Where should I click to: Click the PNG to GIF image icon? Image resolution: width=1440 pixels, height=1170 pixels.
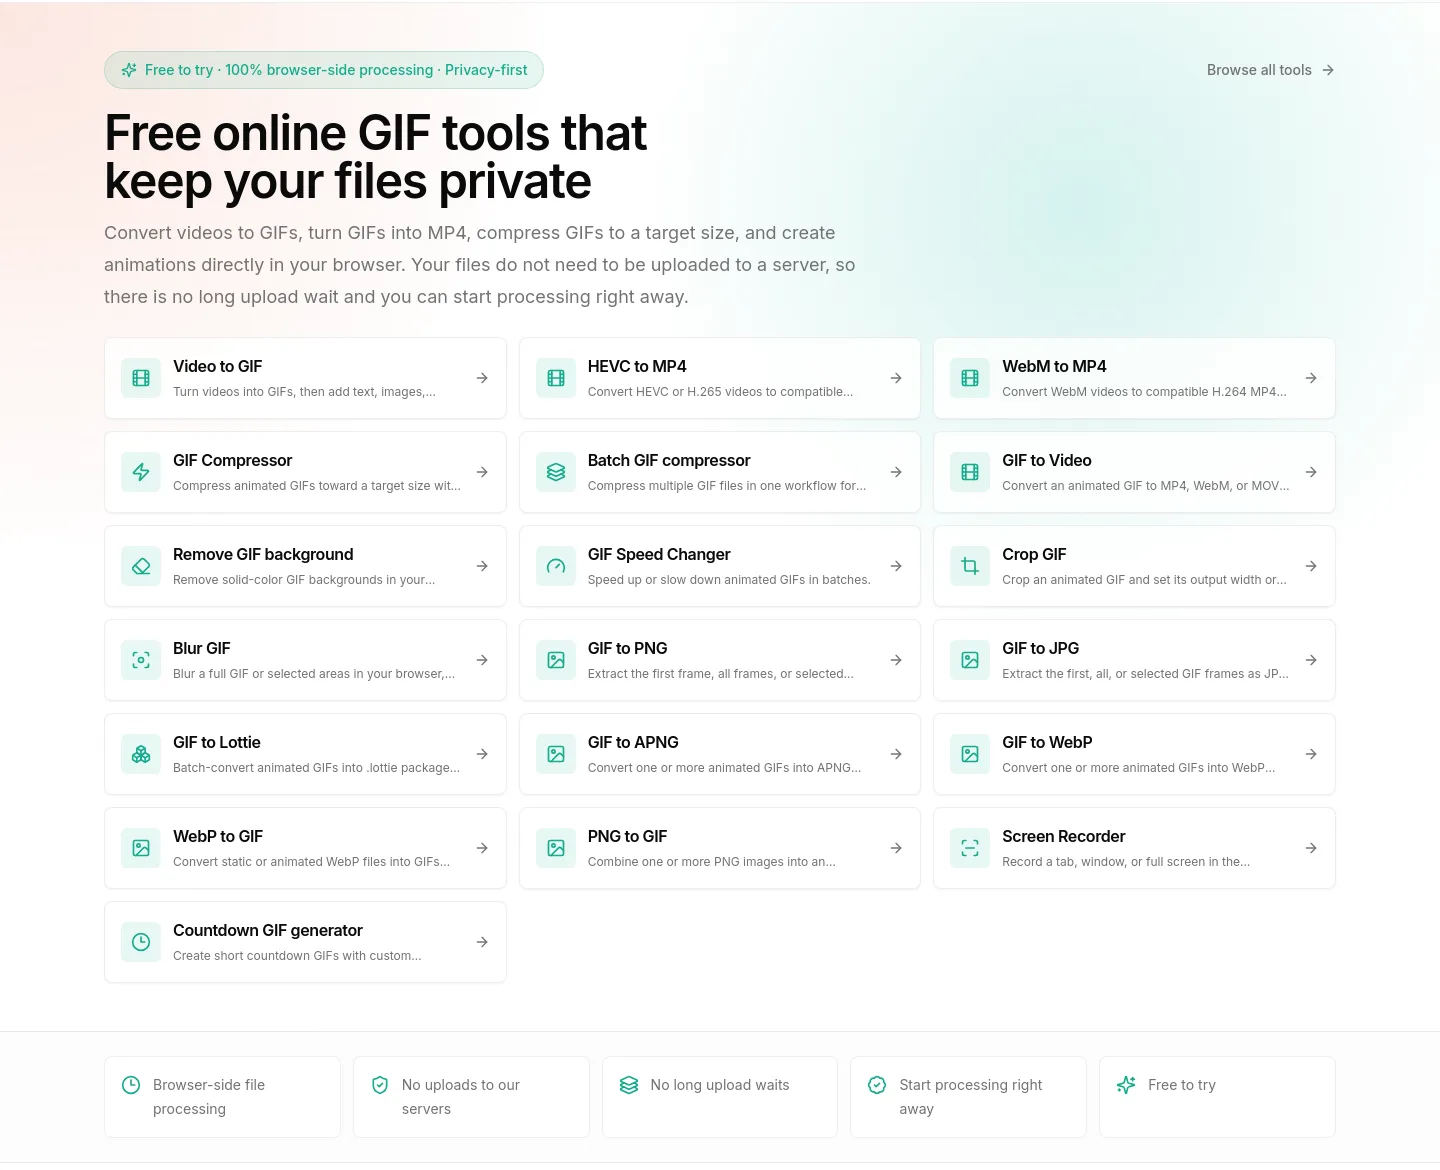point(556,848)
